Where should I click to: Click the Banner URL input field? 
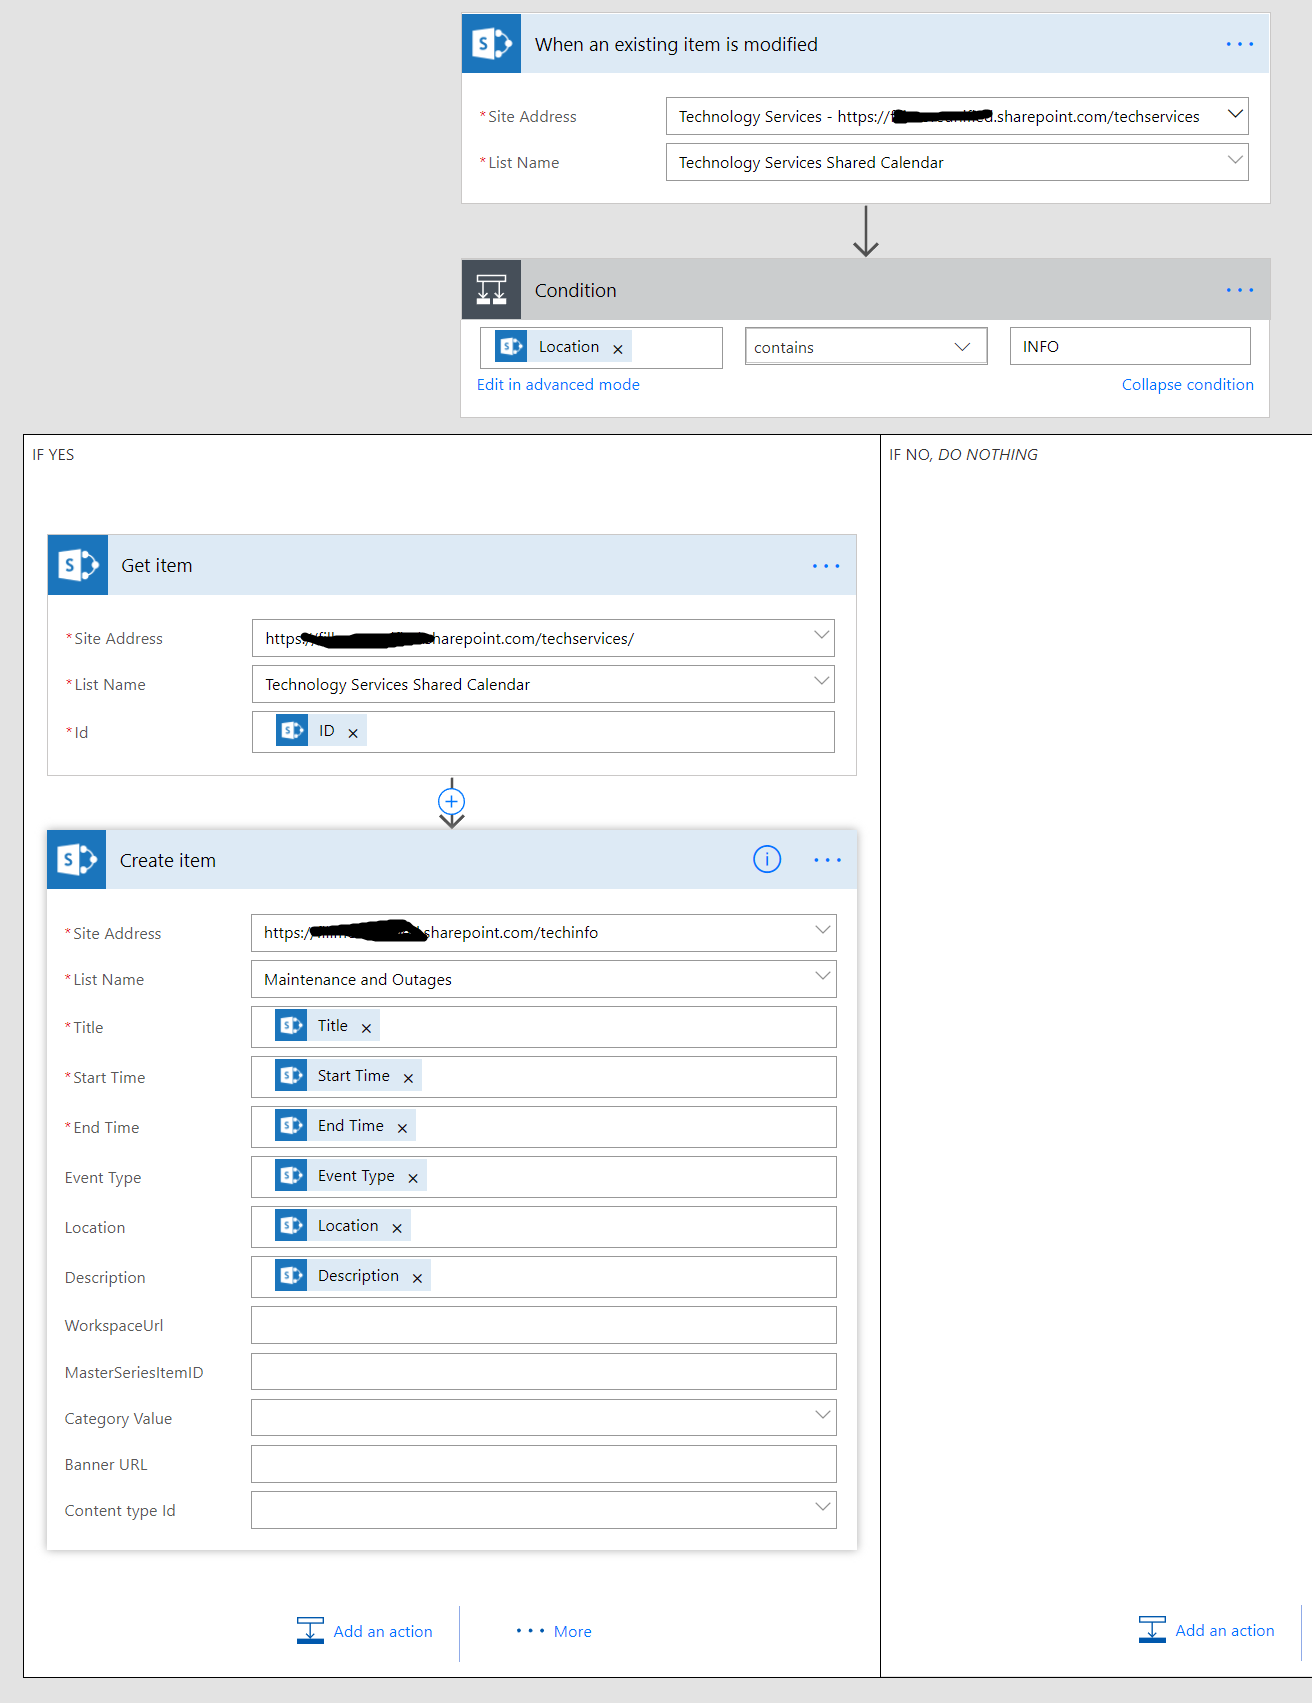point(543,1464)
